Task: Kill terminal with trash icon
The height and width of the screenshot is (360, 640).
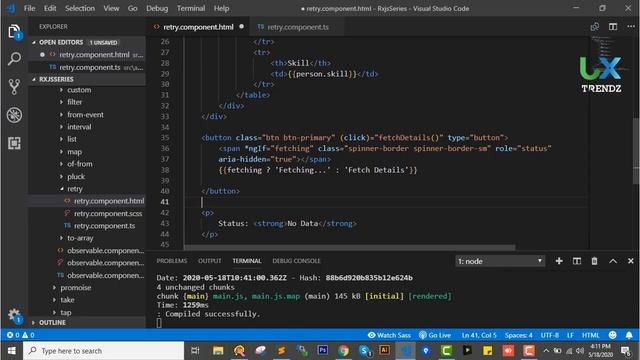Action: click(594, 261)
